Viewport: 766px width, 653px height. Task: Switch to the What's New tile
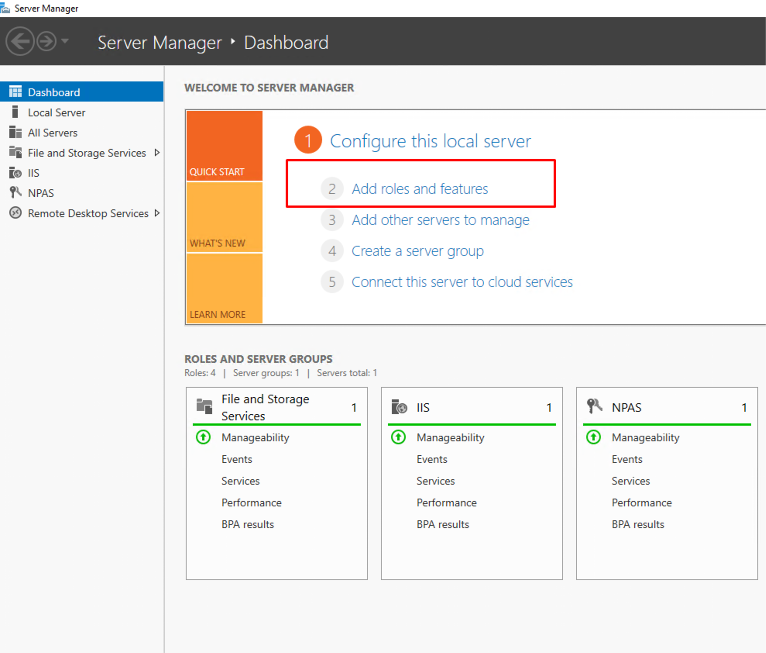coord(225,217)
